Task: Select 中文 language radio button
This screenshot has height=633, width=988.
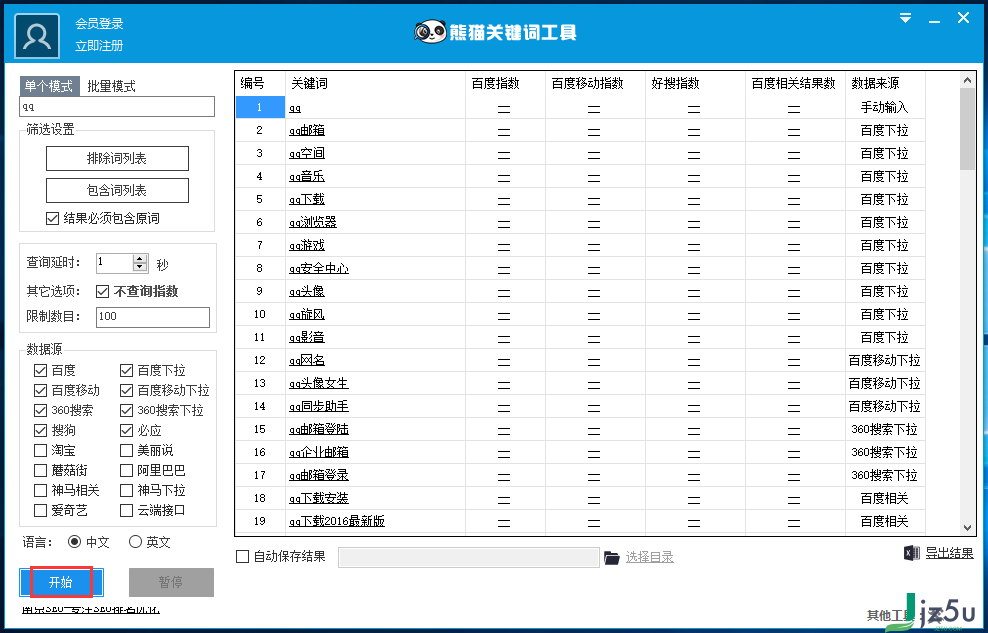Action: click(74, 542)
